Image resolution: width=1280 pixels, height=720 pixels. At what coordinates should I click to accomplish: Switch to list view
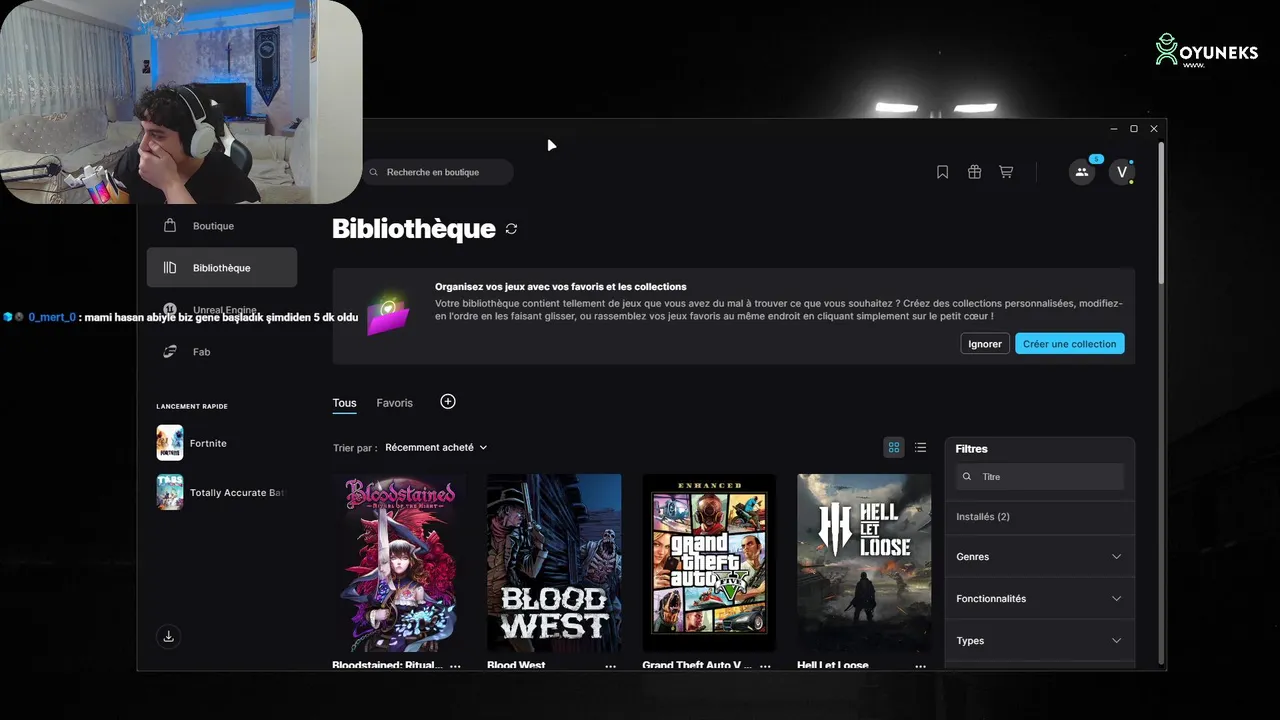point(920,448)
